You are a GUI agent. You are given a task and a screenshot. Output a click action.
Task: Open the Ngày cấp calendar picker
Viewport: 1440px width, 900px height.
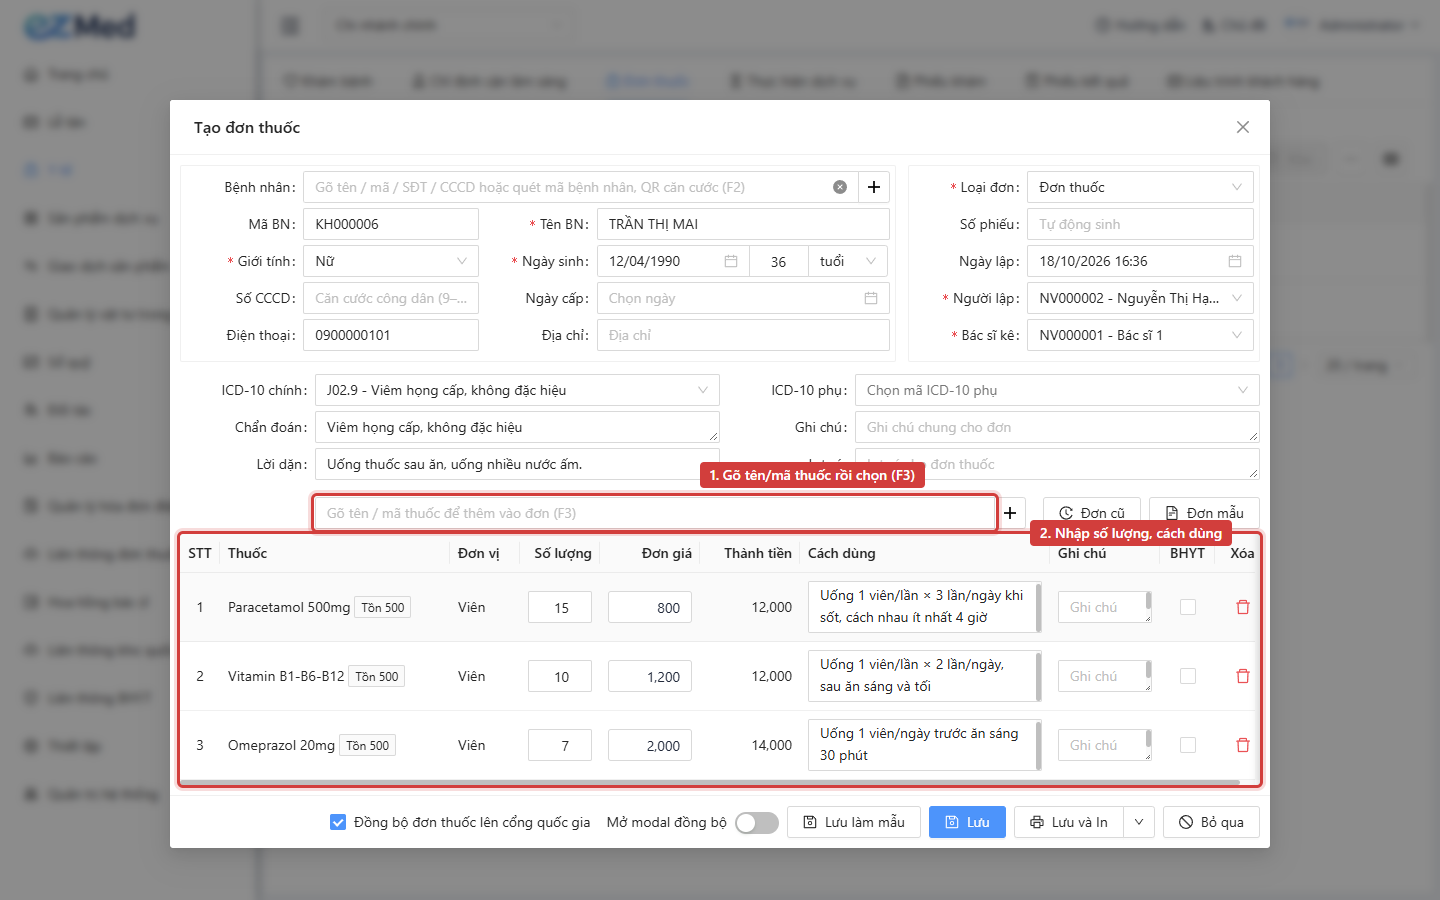coord(871,298)
